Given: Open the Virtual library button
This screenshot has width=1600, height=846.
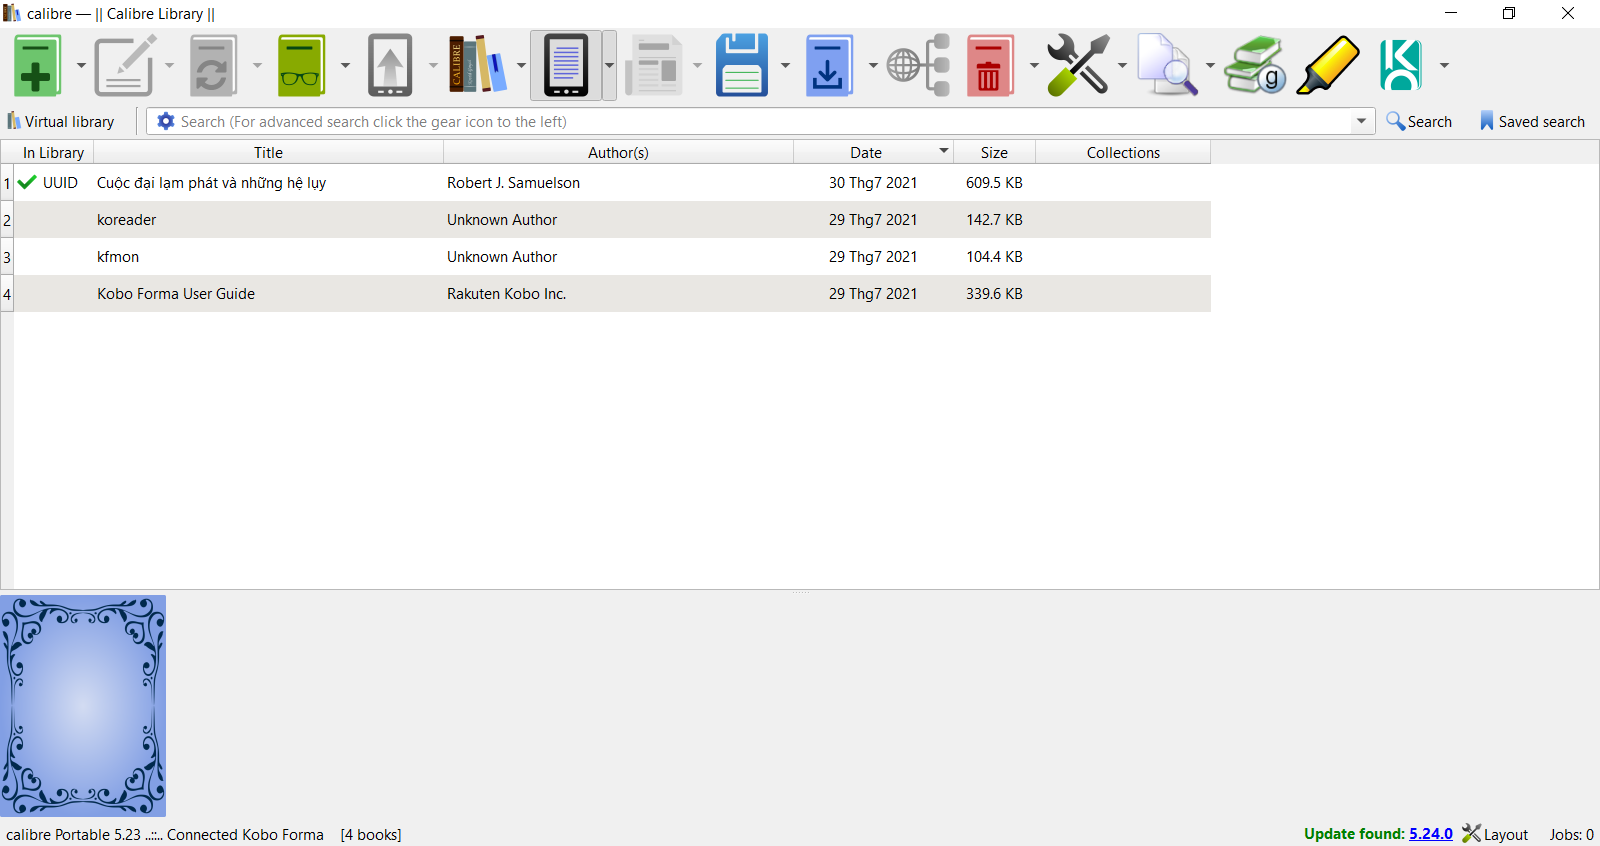Looking at the screenshot, I should click(61, 121).
